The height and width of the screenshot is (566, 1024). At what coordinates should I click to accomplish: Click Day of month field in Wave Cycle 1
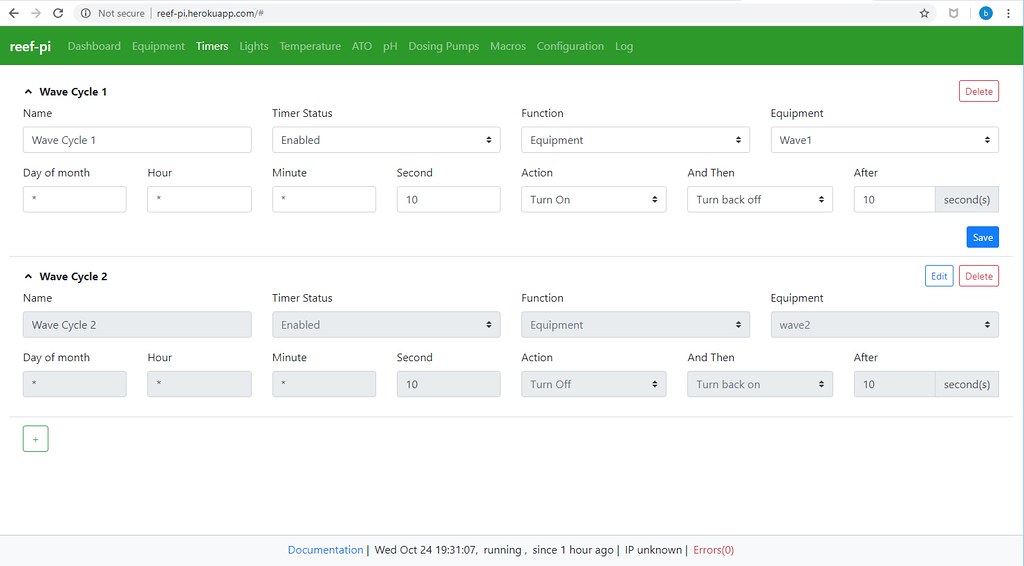74,199
